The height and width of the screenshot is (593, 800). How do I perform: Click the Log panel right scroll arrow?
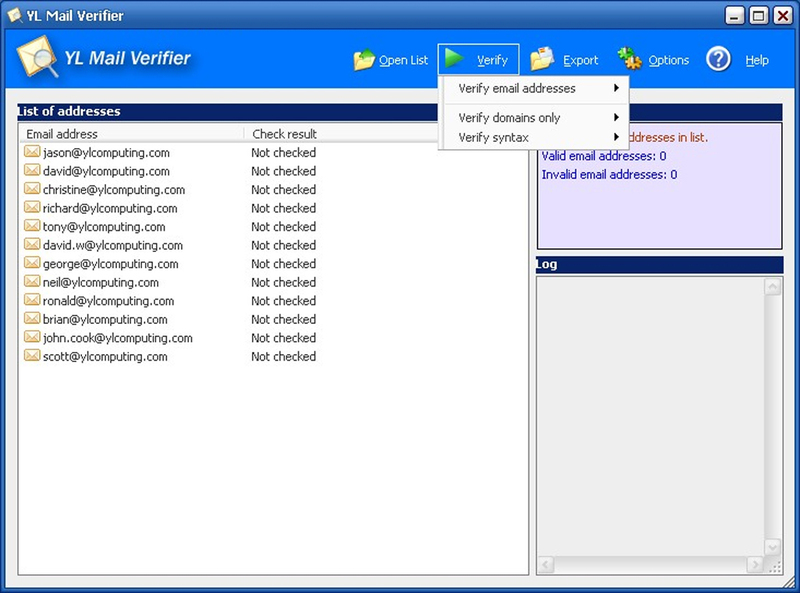(x=755, y=564)
